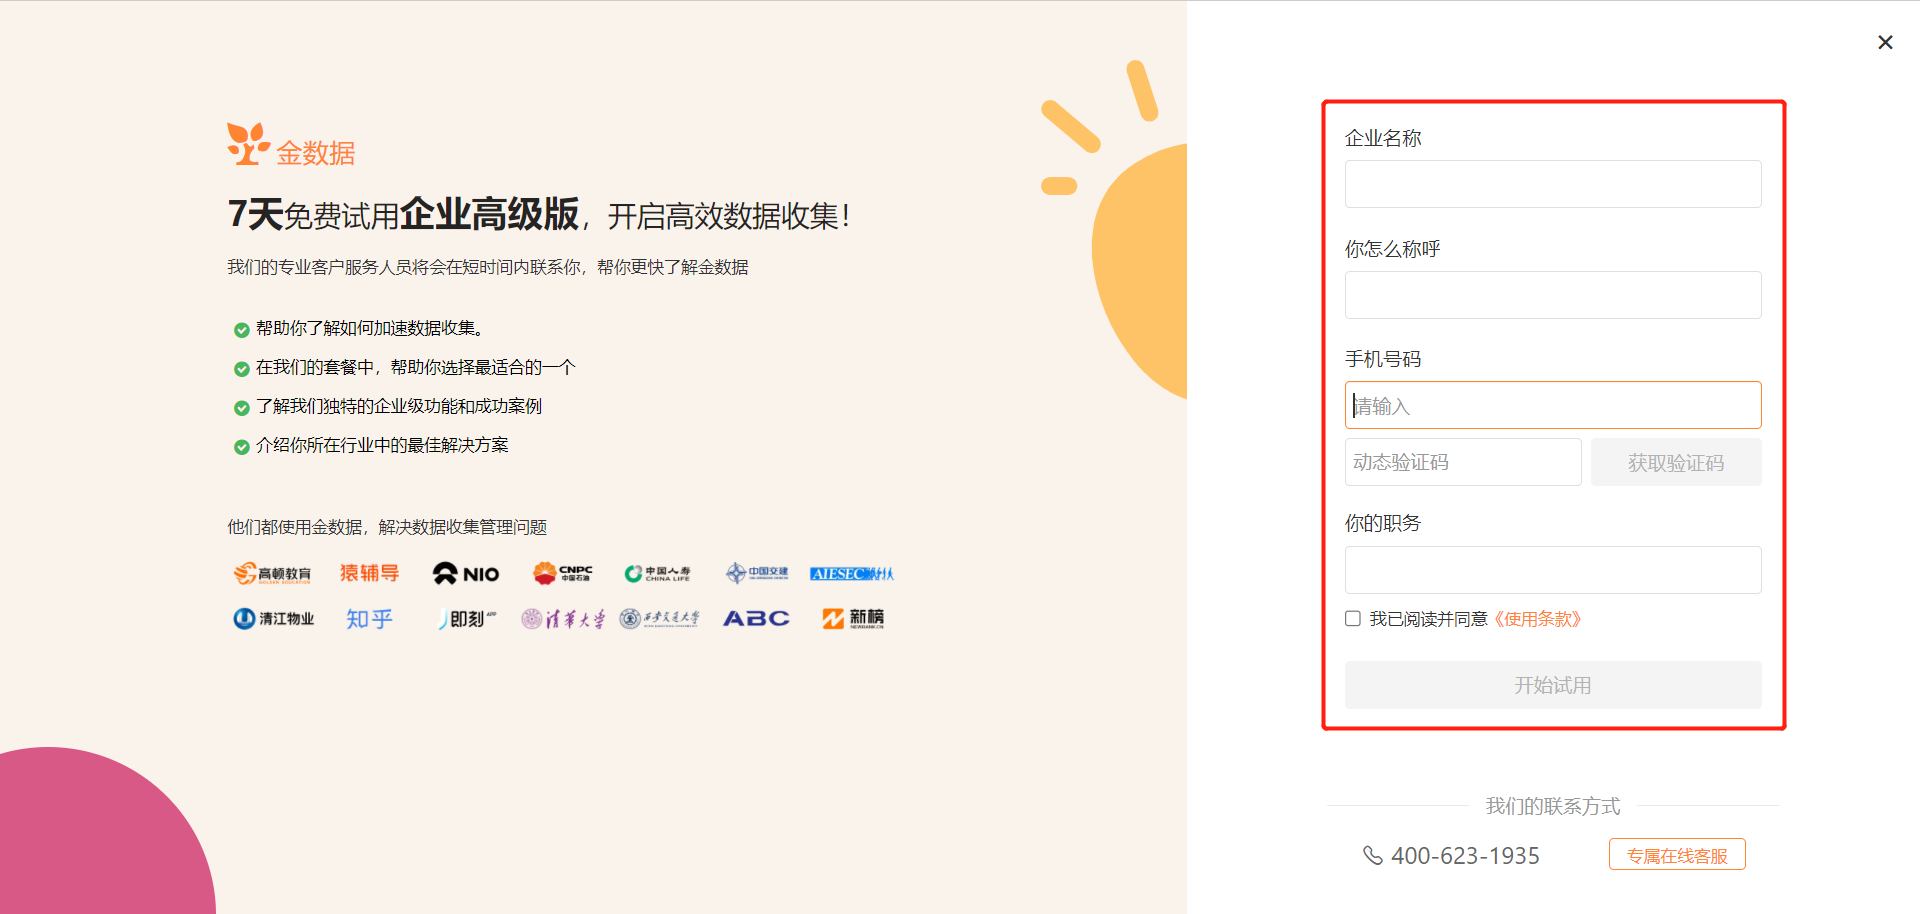Open the 《使用条款》 terms link
This screenshot has width=1920, height=914.
tap(1538, 619)
